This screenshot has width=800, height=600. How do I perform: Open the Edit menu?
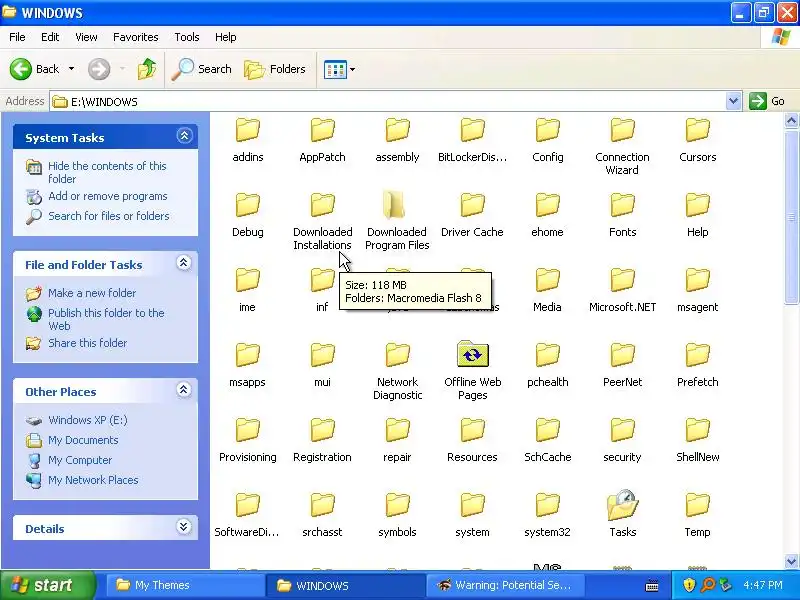point(50,37)
